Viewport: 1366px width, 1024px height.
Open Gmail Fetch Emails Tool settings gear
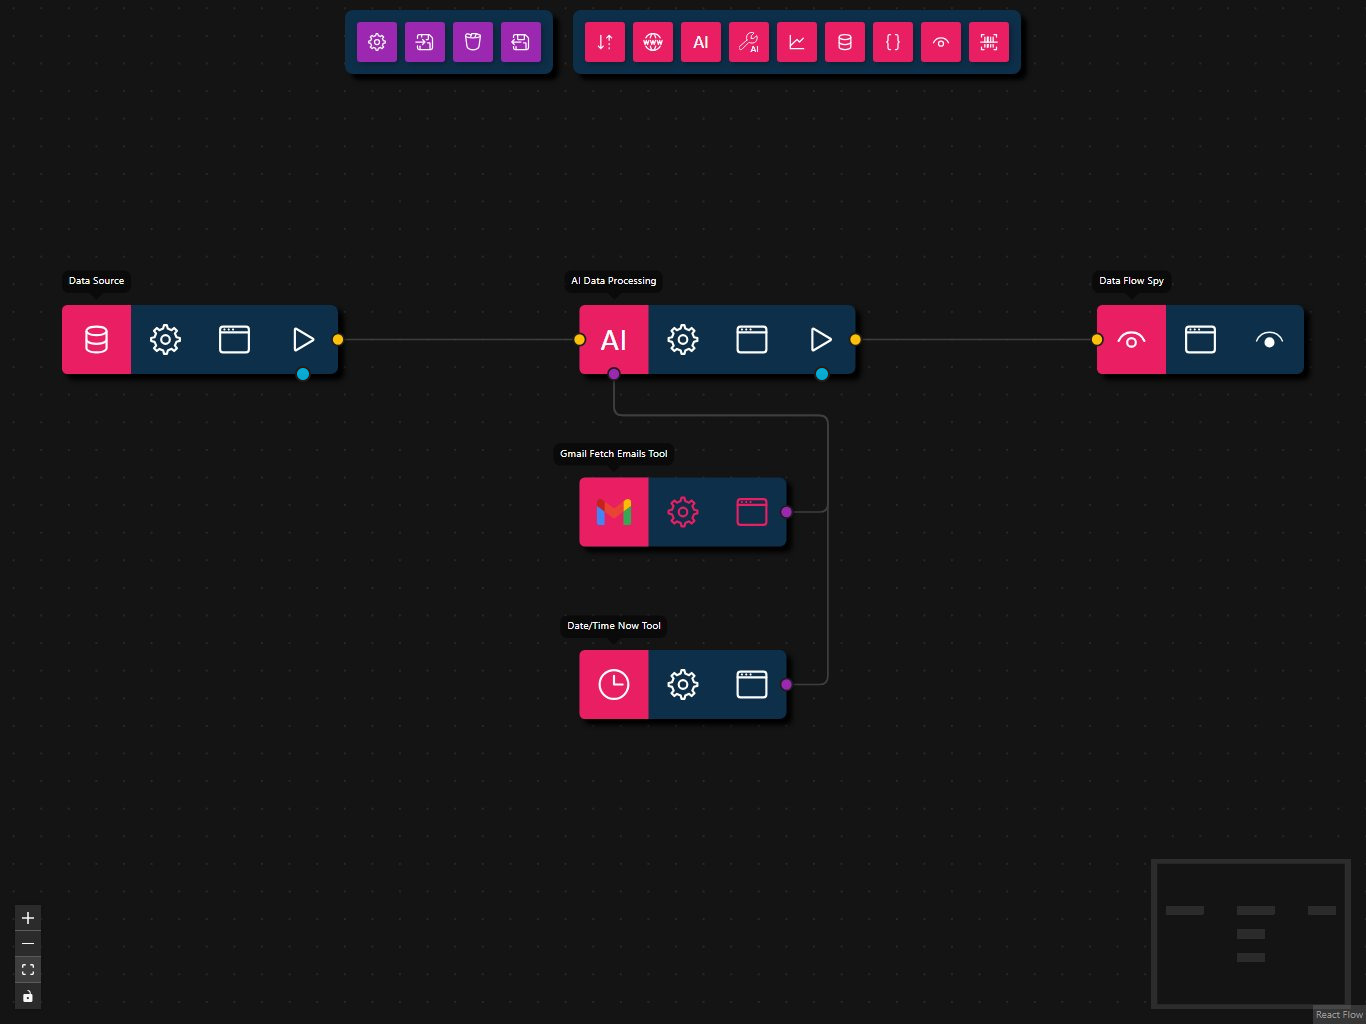tap(683, 512)
